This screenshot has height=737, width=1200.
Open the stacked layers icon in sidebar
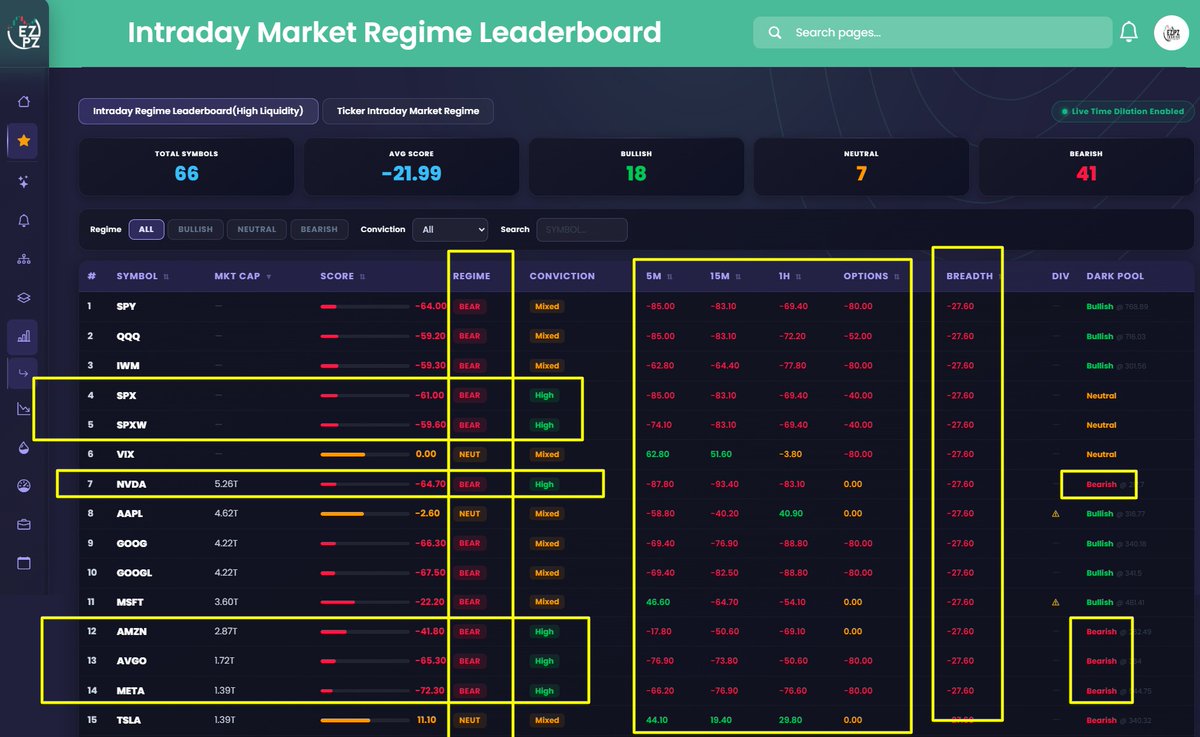(x=23, y=298)
